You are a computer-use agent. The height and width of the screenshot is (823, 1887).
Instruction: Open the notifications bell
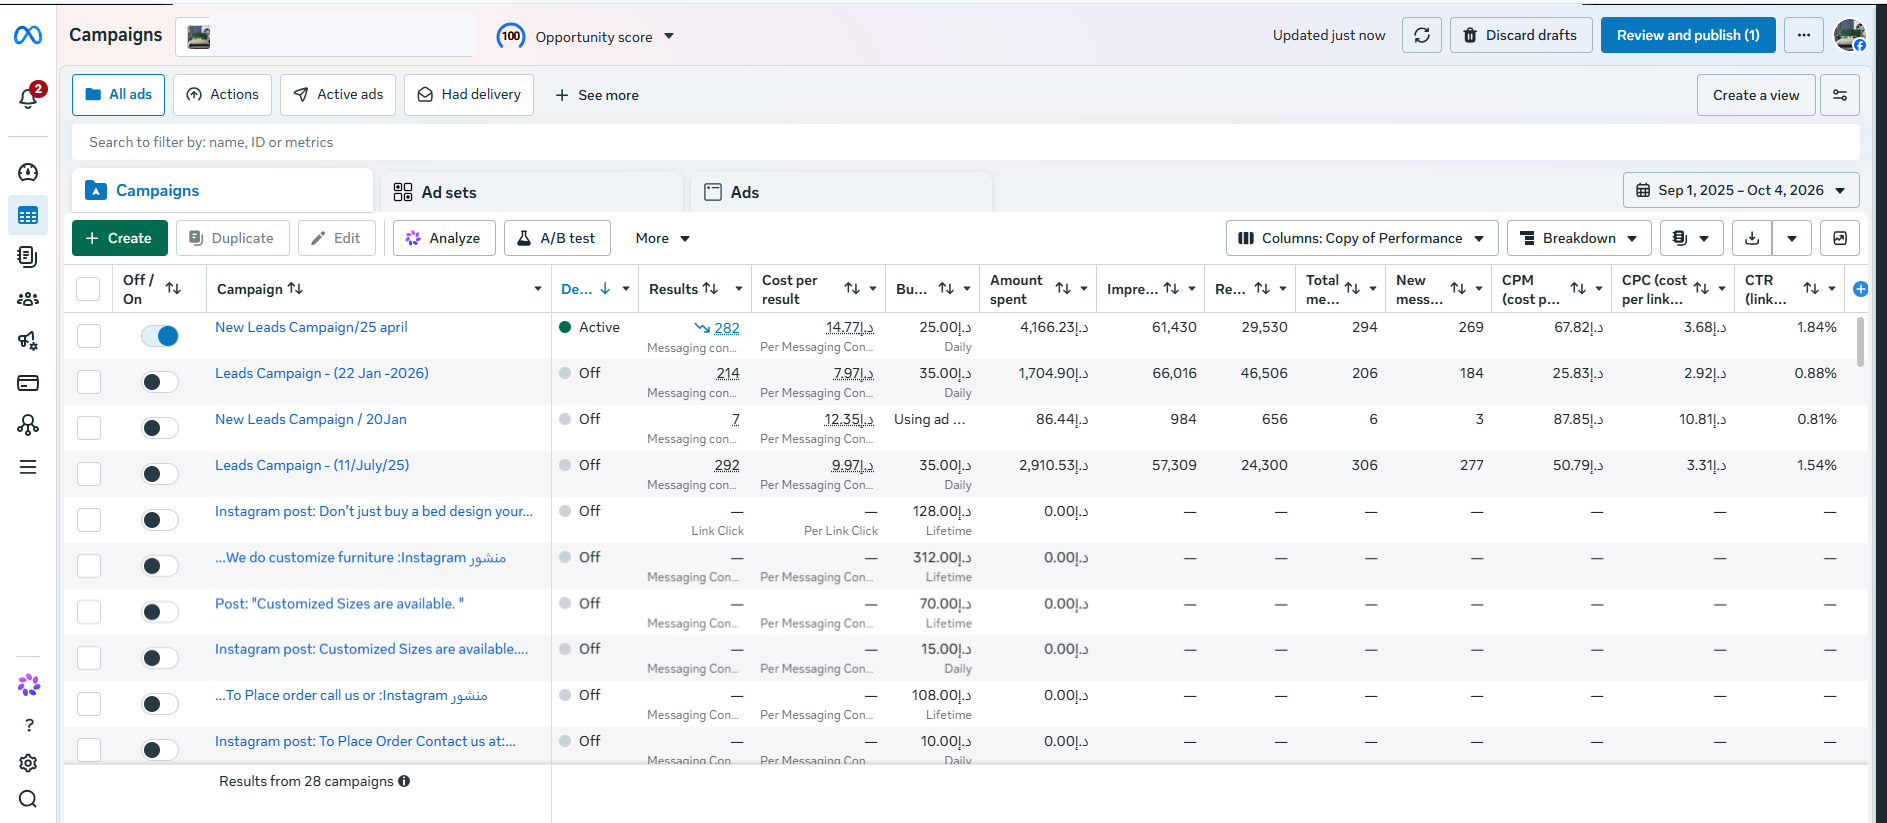point(28,97)
